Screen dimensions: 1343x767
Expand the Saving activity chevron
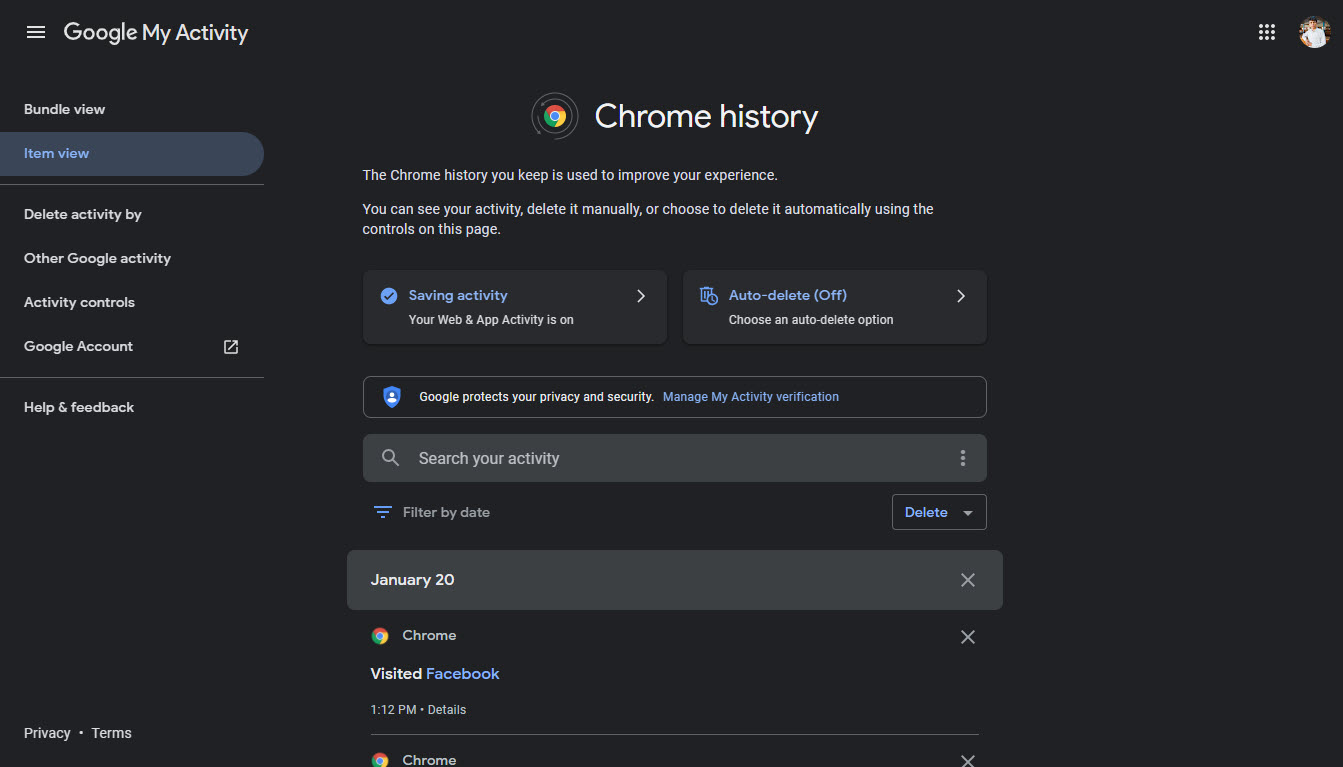[641, 296]
